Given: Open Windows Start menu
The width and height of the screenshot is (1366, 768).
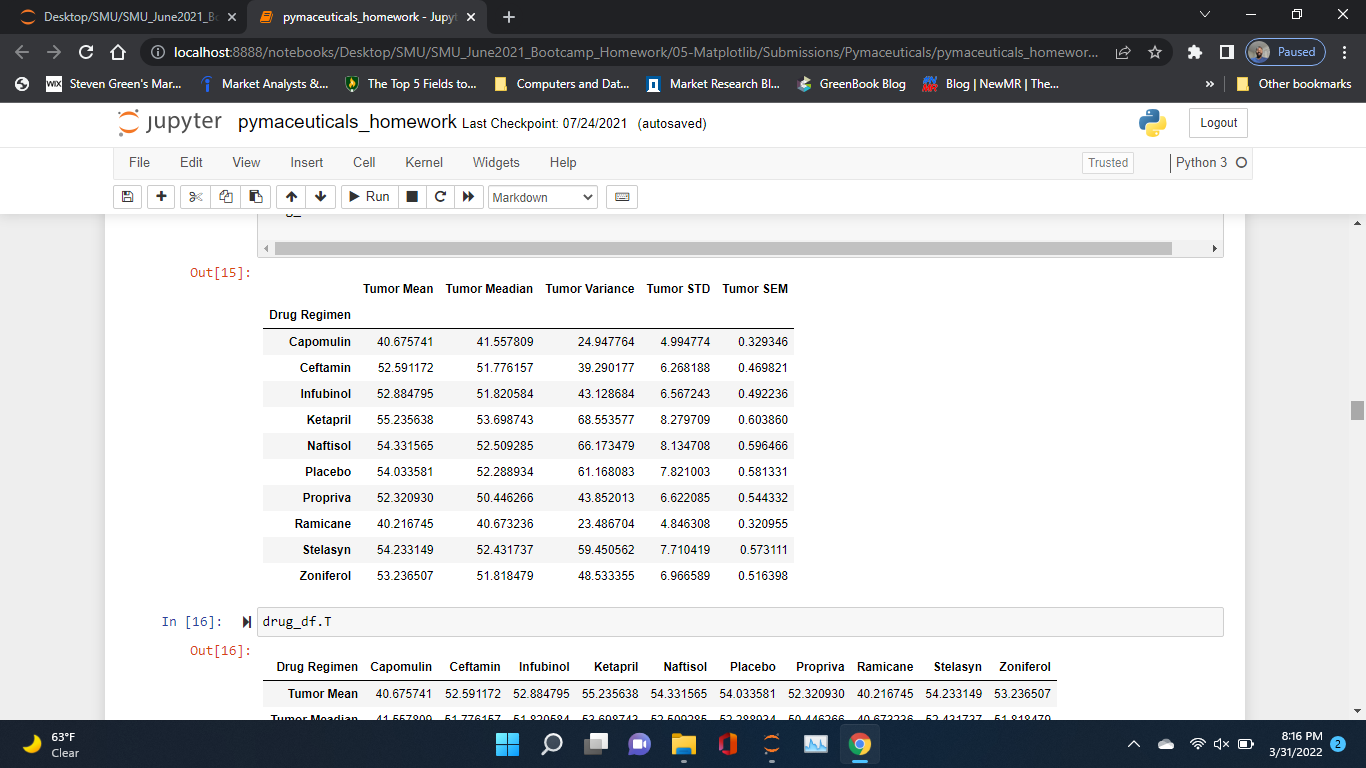Looking at the screenshot, I should click(508, 744).
